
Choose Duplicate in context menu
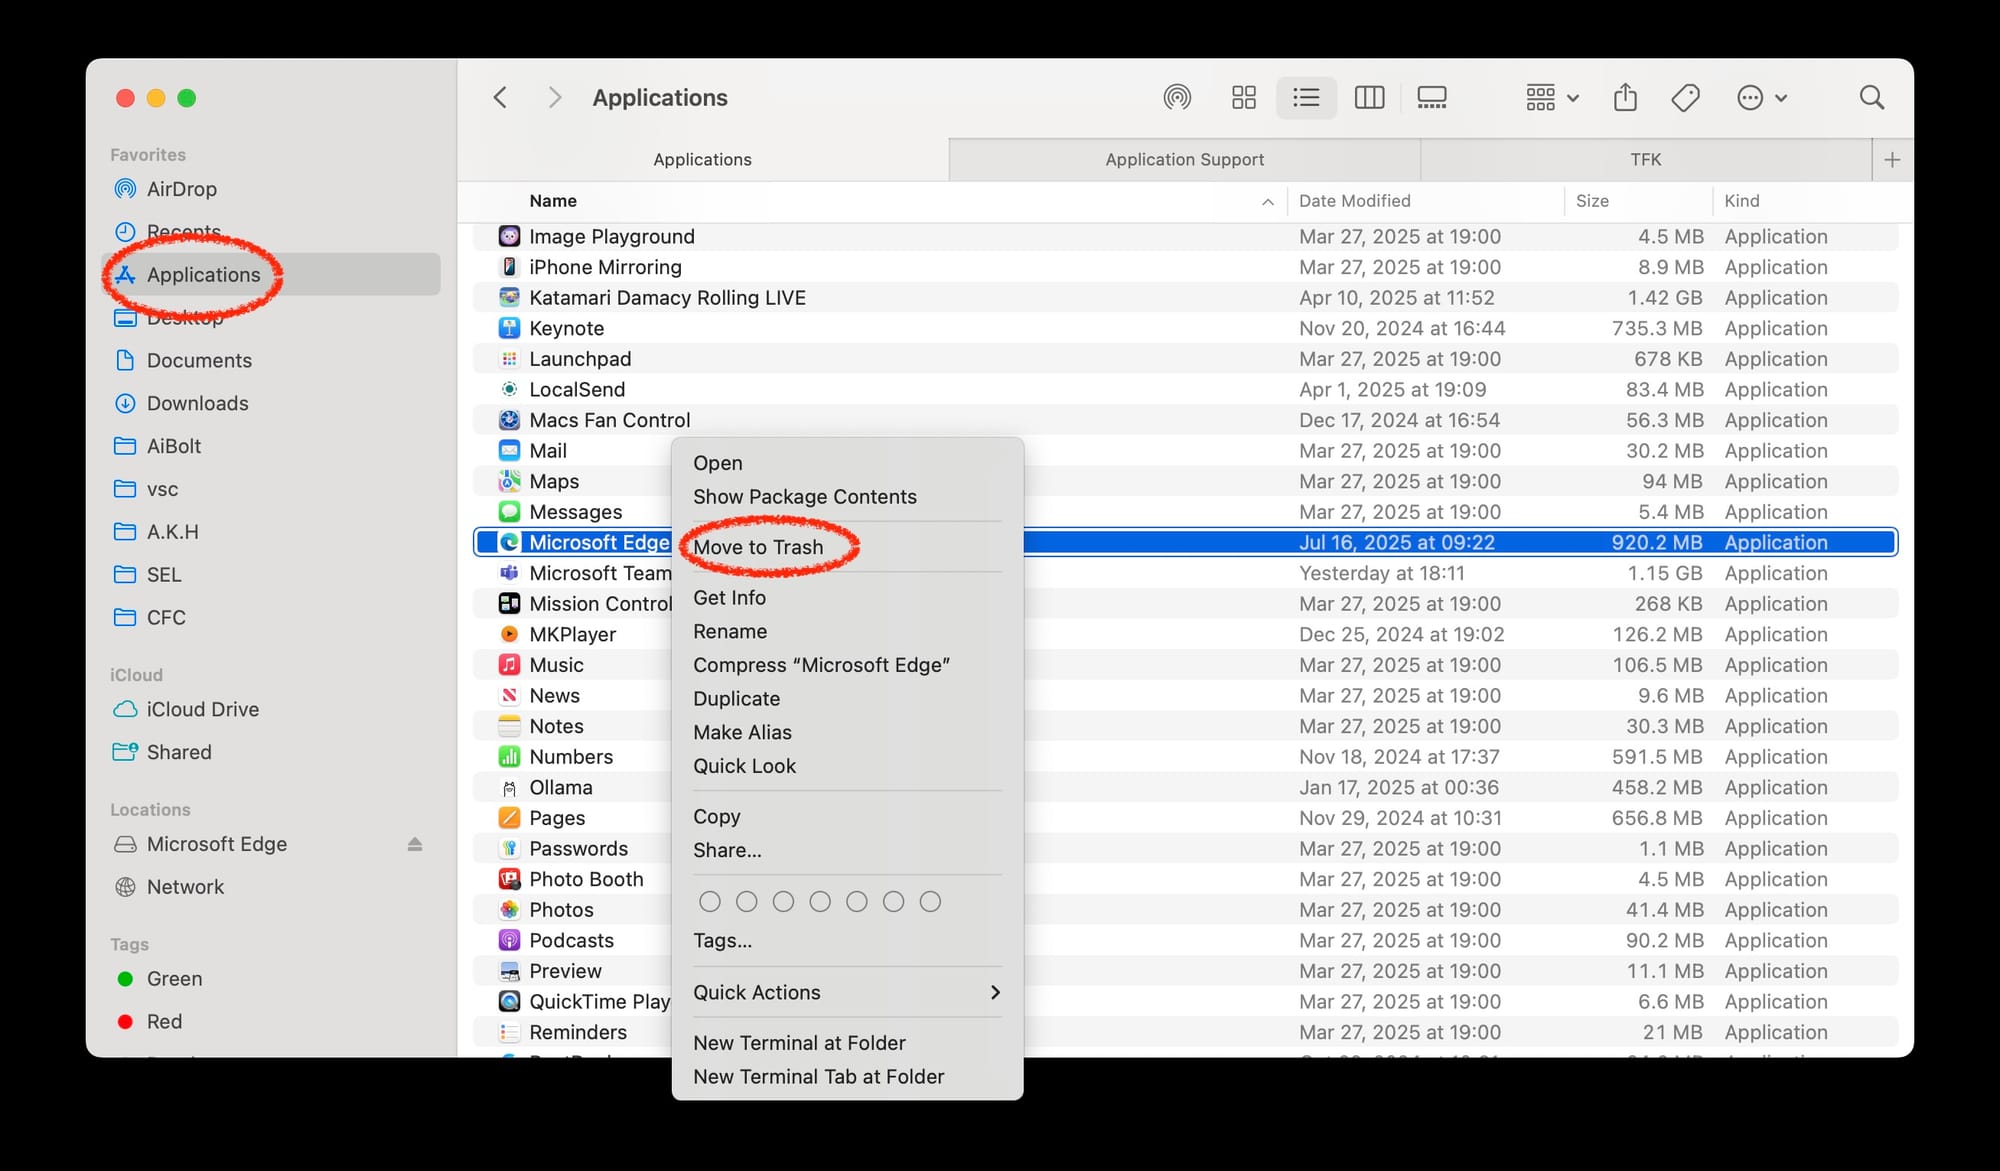pos(737,699)
